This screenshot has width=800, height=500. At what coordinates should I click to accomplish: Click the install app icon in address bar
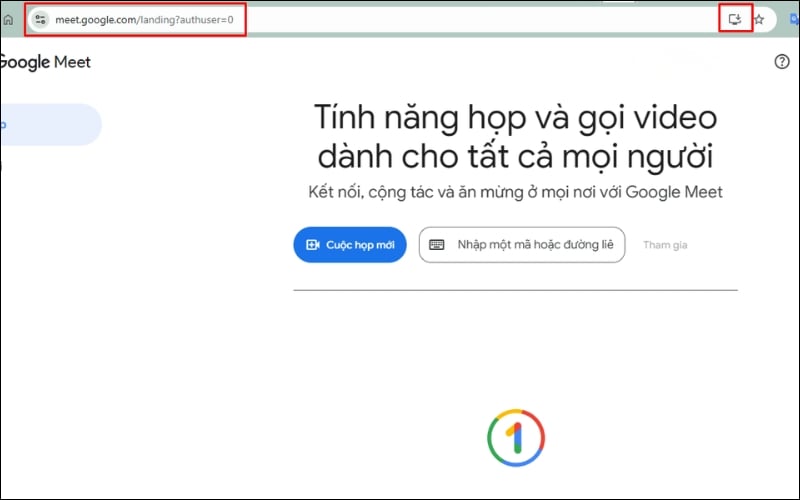click(x=735, y=19)
